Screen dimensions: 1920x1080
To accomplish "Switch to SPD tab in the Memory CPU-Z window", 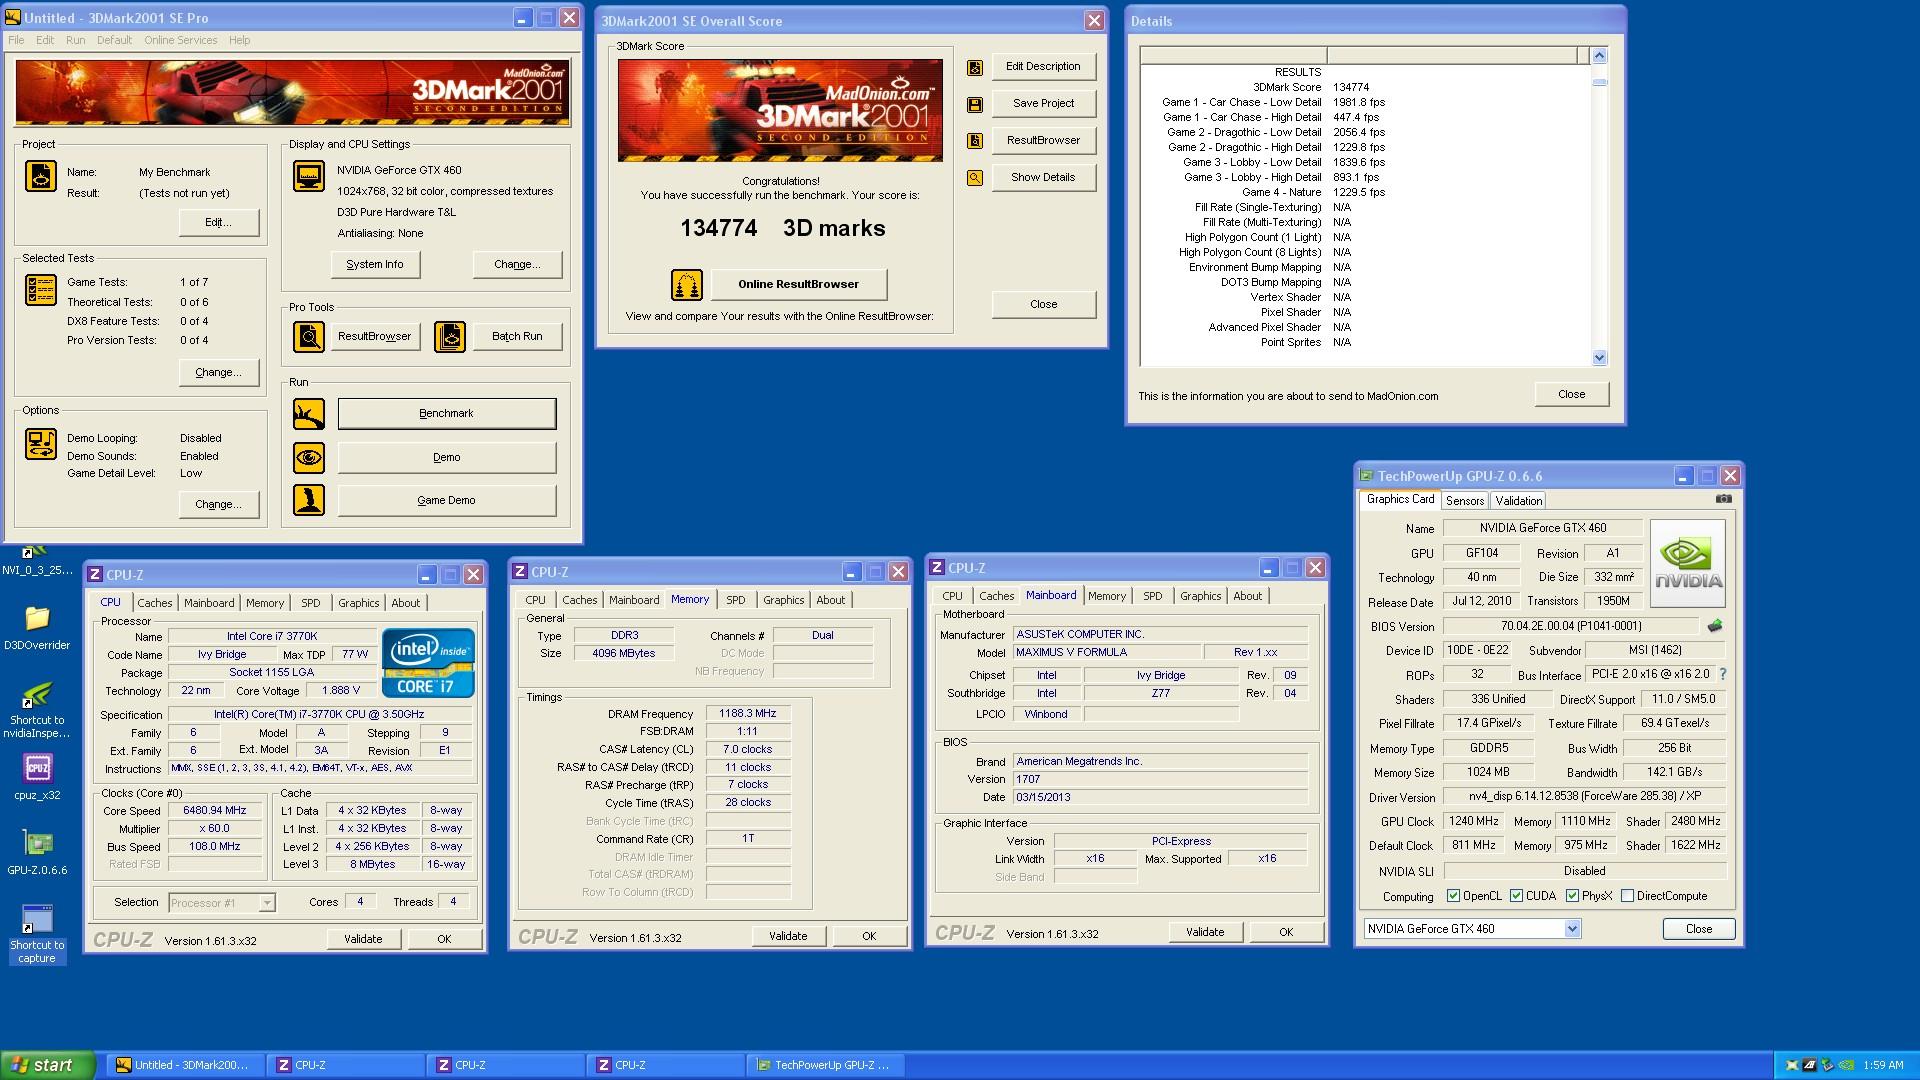I will [x=736, y=600].
